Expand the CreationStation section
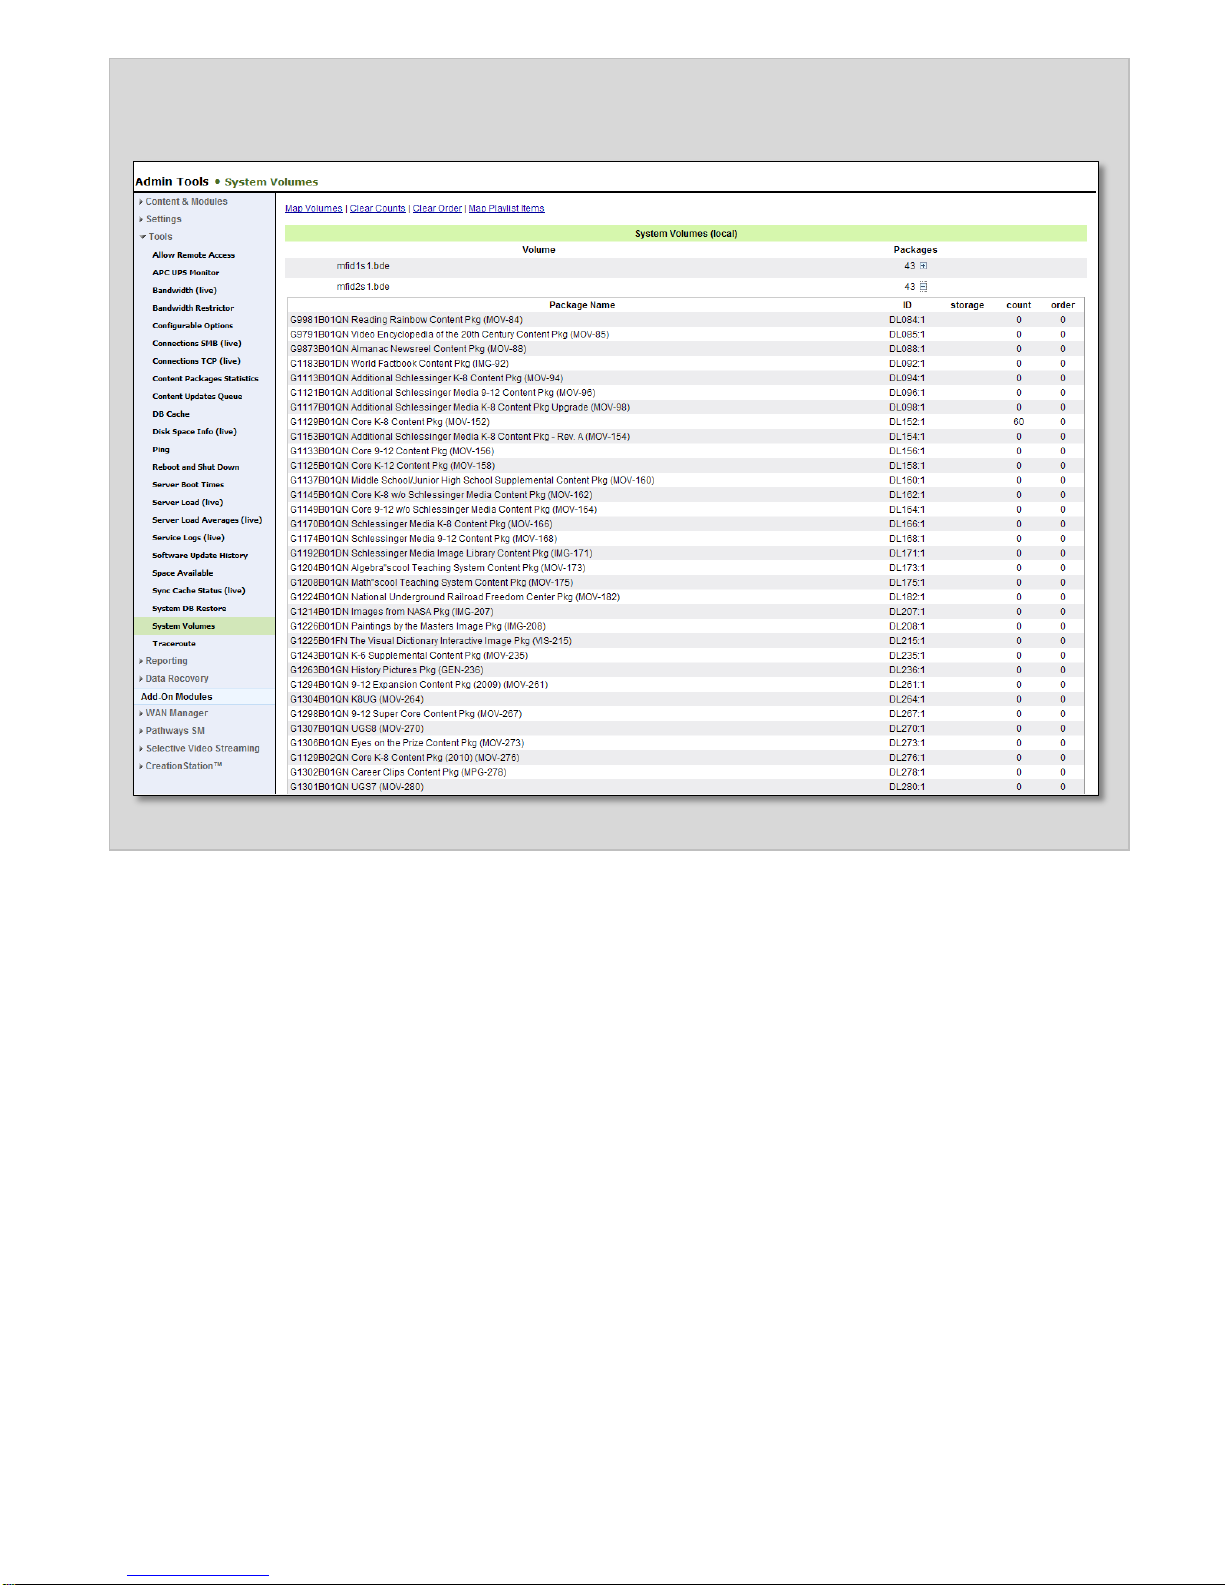This screenshot has width=1225, height=1585. tap(184, 766)
